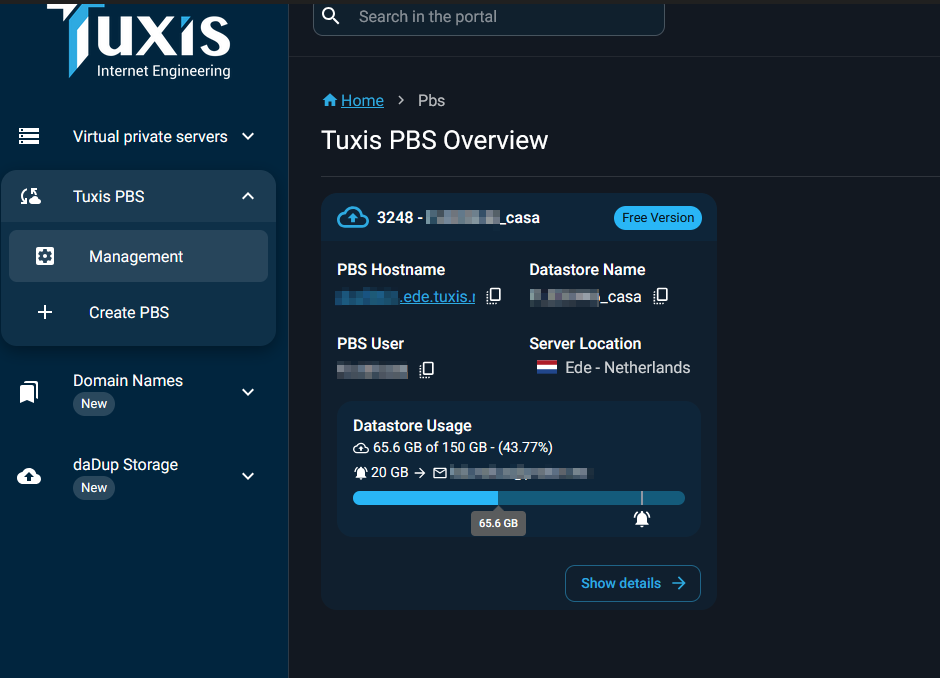This screenshot has height=678, width=940.
Task: Select the Tuxis PBS menu item
Action: 138,196
